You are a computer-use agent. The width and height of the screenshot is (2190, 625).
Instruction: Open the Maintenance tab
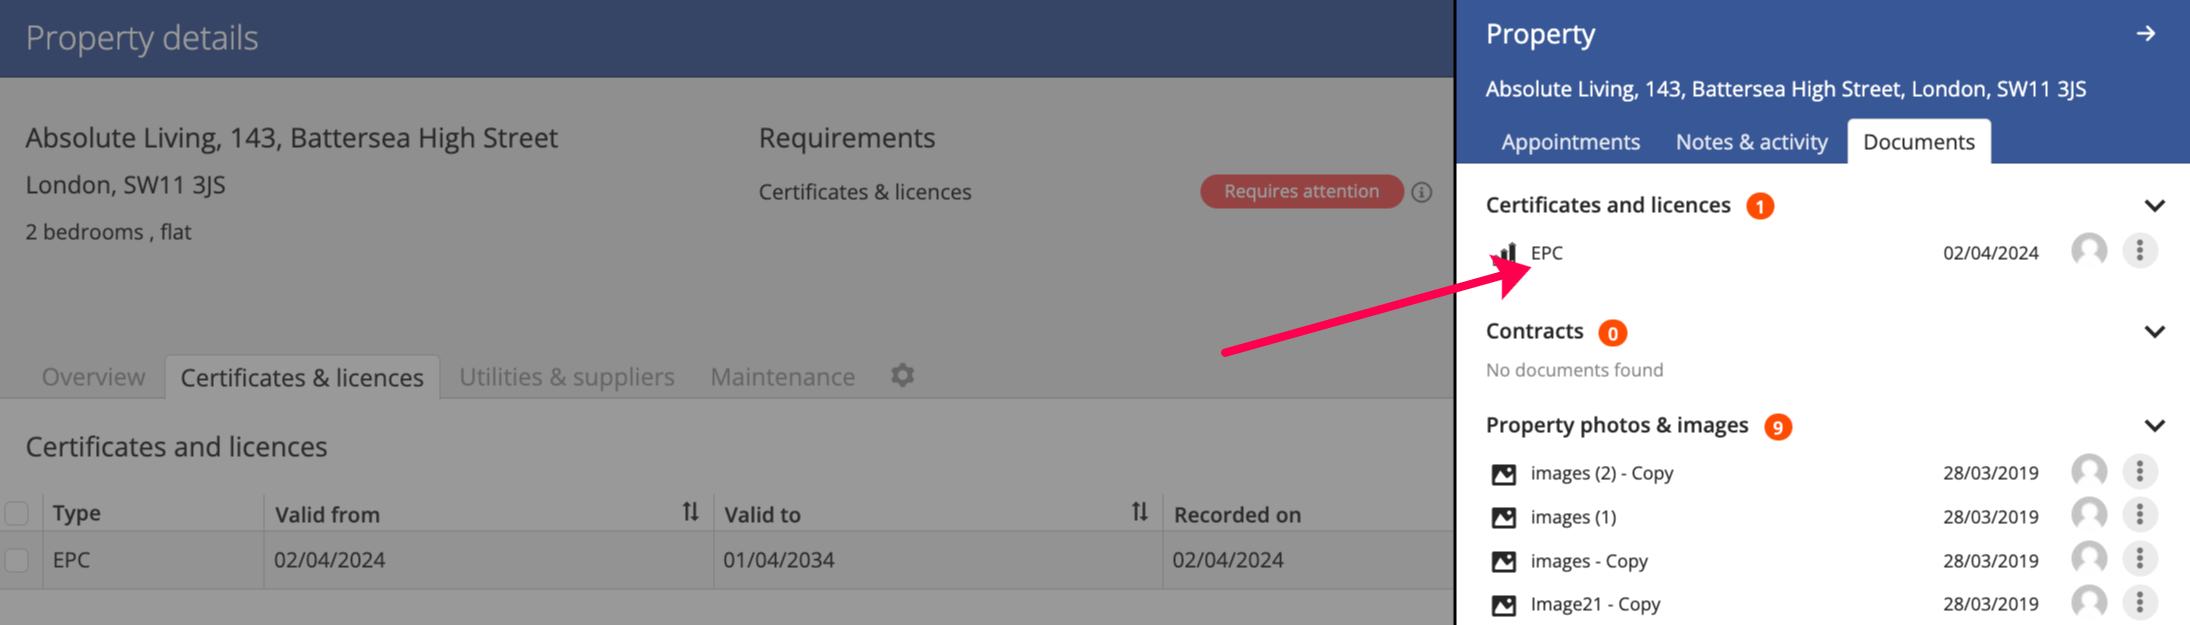[x=782, y=377]
